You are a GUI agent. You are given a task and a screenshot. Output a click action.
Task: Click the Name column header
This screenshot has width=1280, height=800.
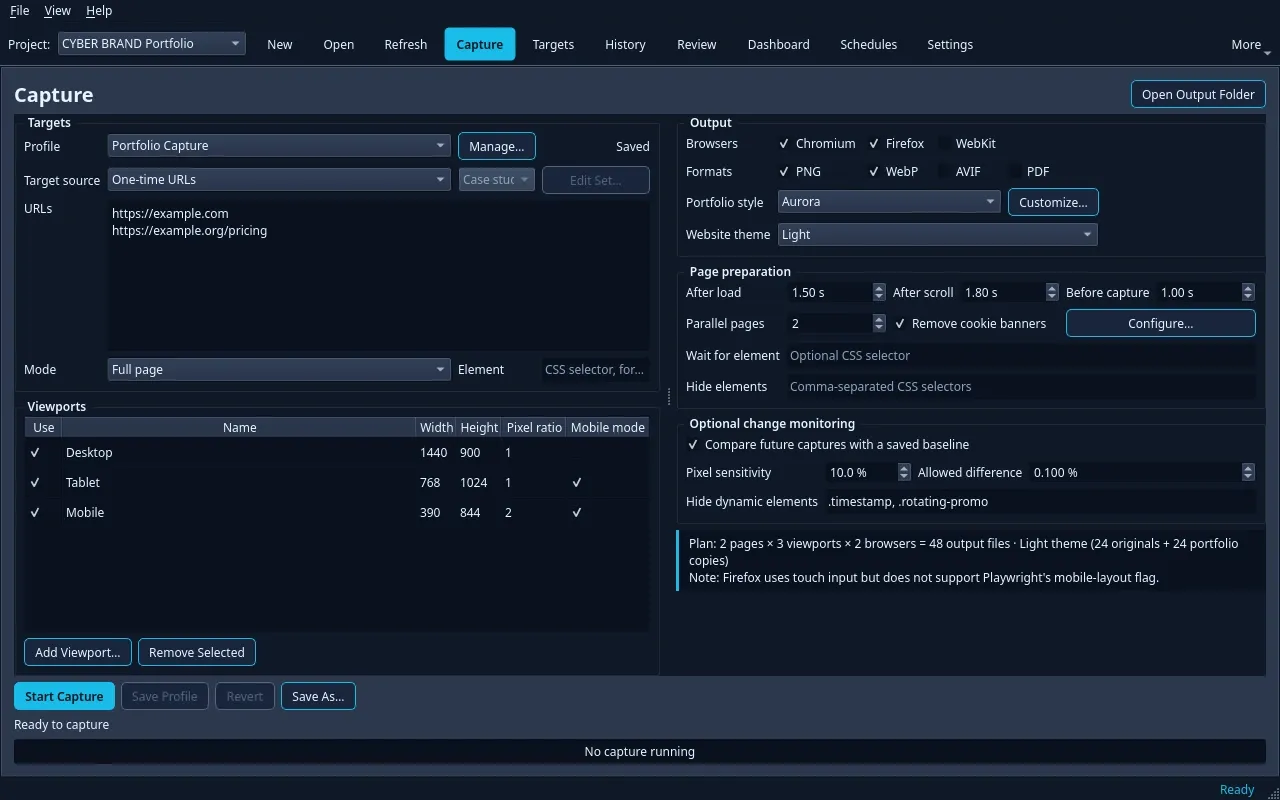239,427
